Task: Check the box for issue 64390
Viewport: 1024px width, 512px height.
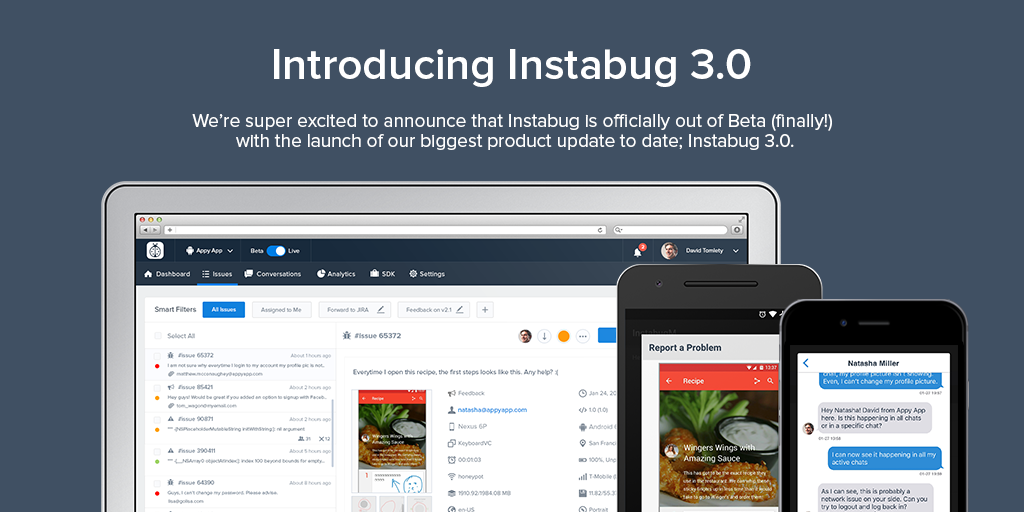Action: pos(157,483)
